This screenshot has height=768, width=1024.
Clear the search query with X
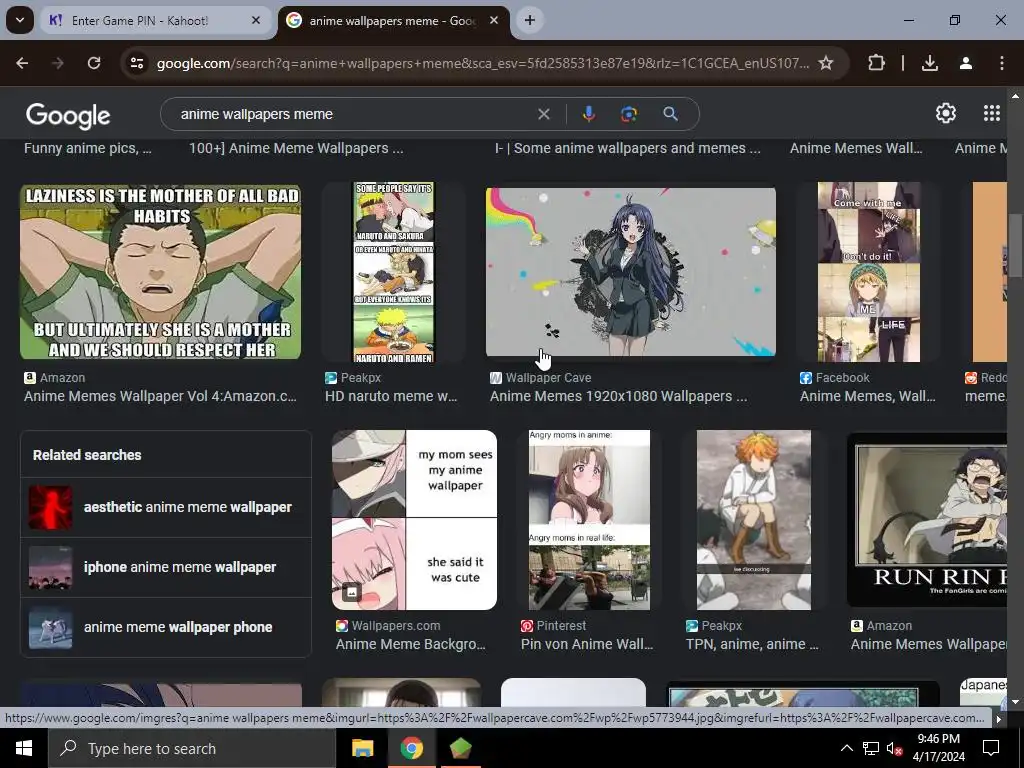(543, 114)
